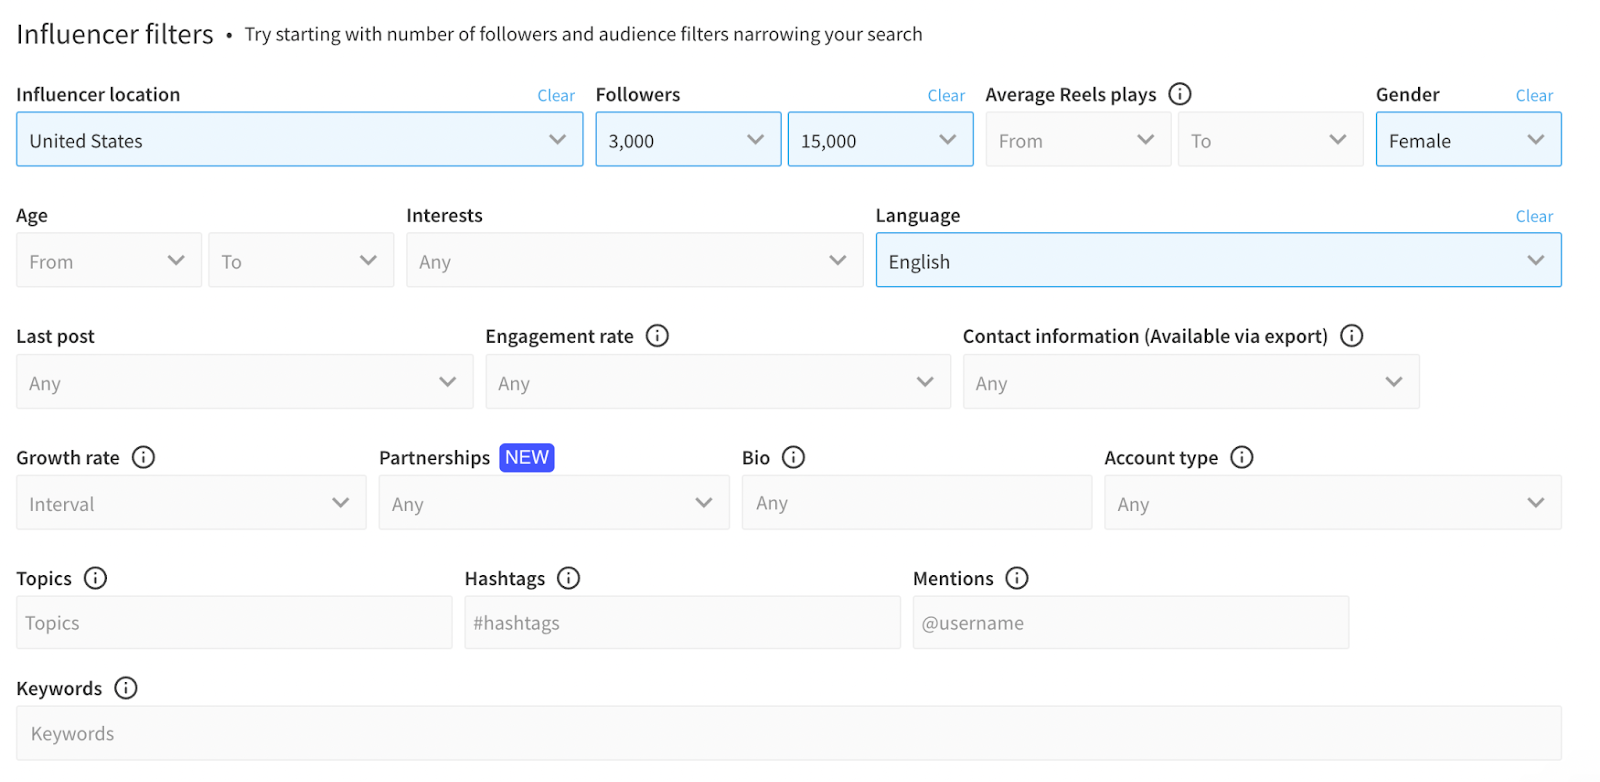Clear the Influencer location filter
Screen dimensions: 1600x782
pyautogui.click(x=556, y=96)
